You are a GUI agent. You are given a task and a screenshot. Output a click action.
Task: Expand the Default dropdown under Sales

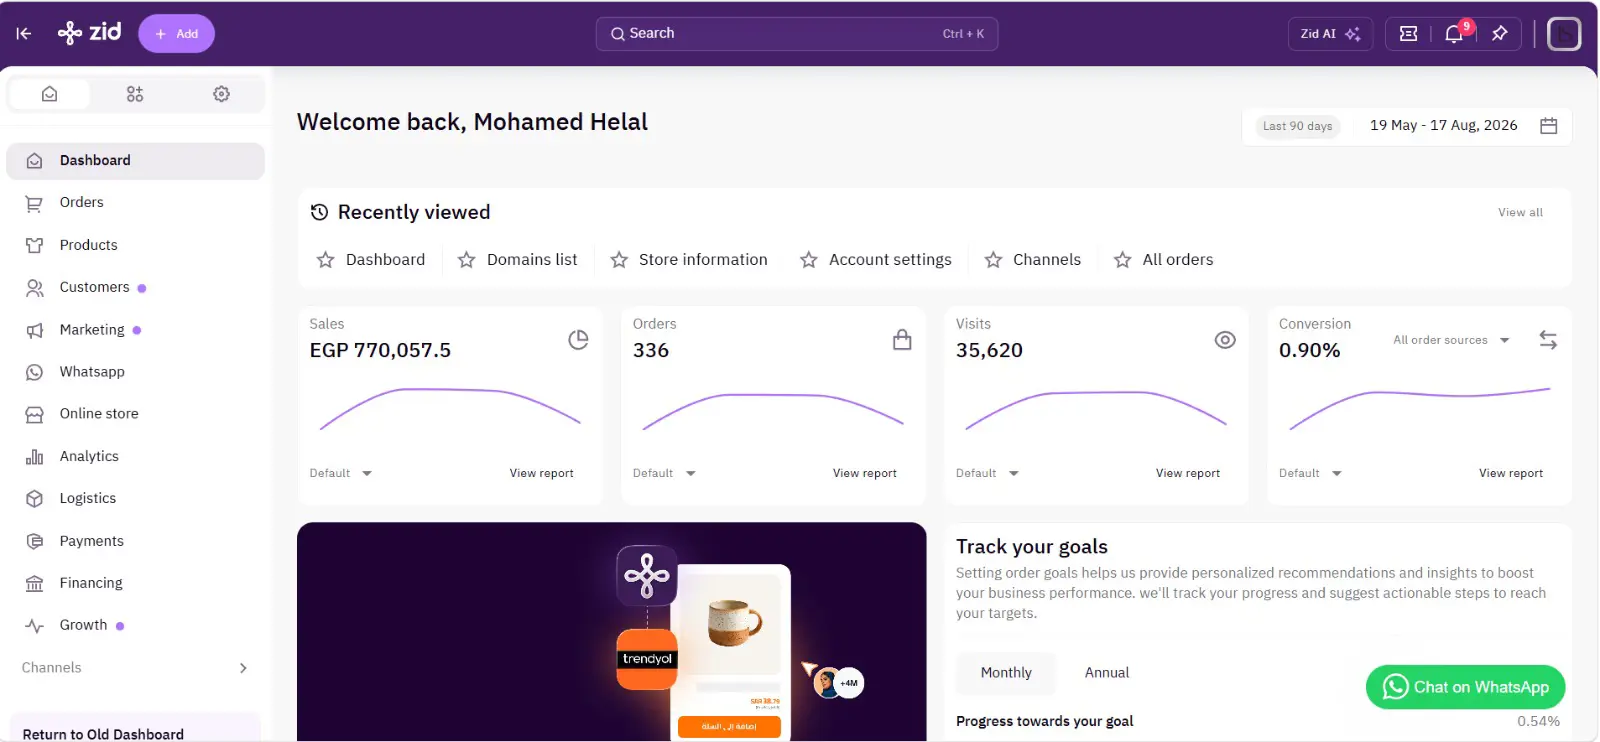pyautogui.click(x=341, y=473)
